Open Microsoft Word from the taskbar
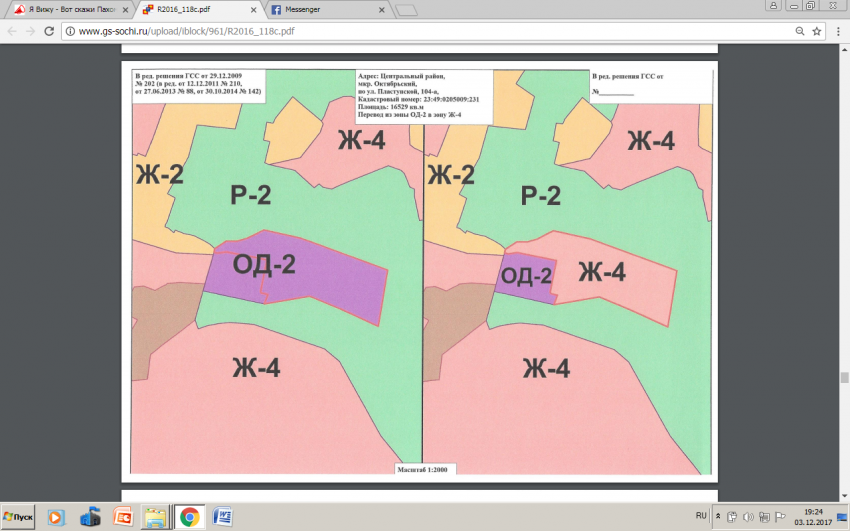Screen dimensions: 850x531 click(x=223, y=517)
